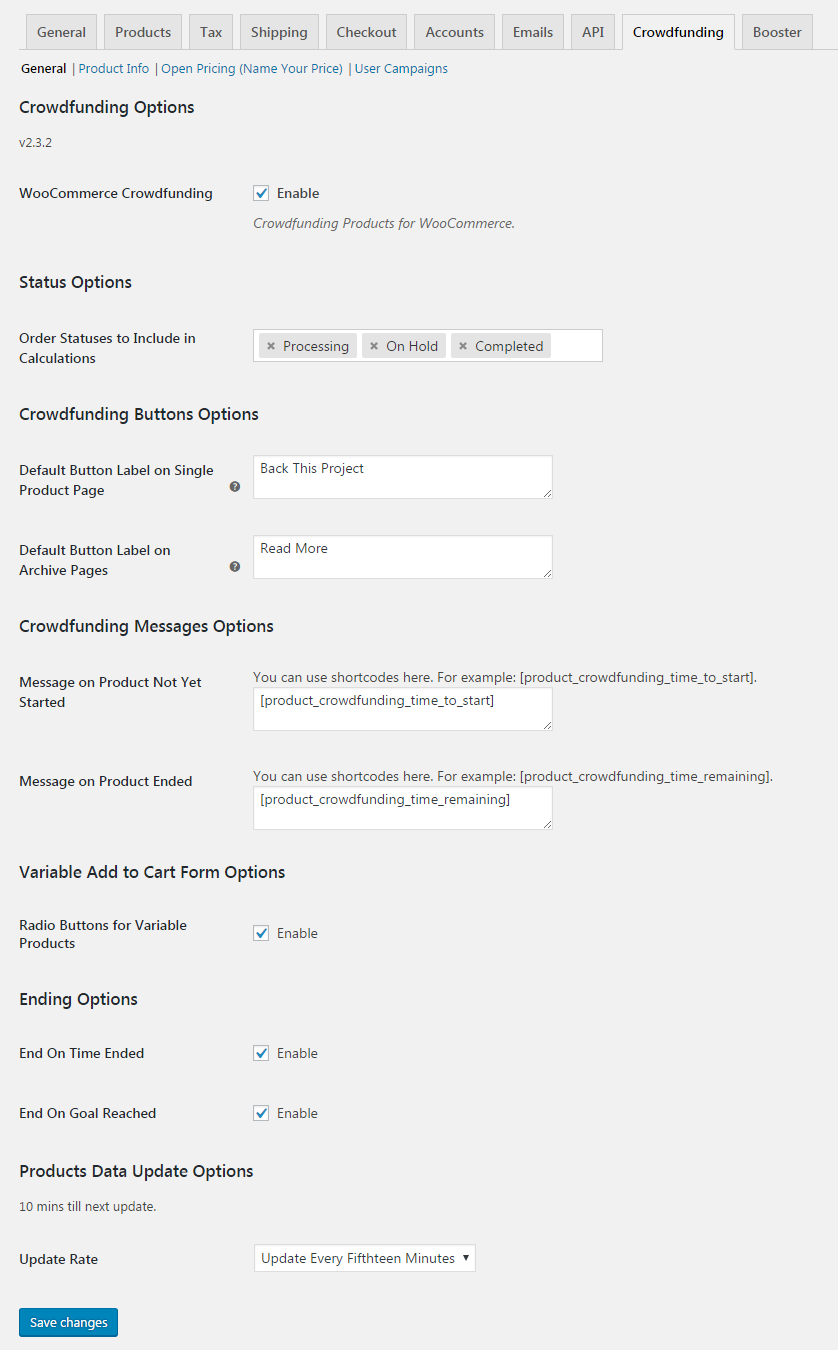Click the Enable label beside End On Goal Reached

[298, 1113]
